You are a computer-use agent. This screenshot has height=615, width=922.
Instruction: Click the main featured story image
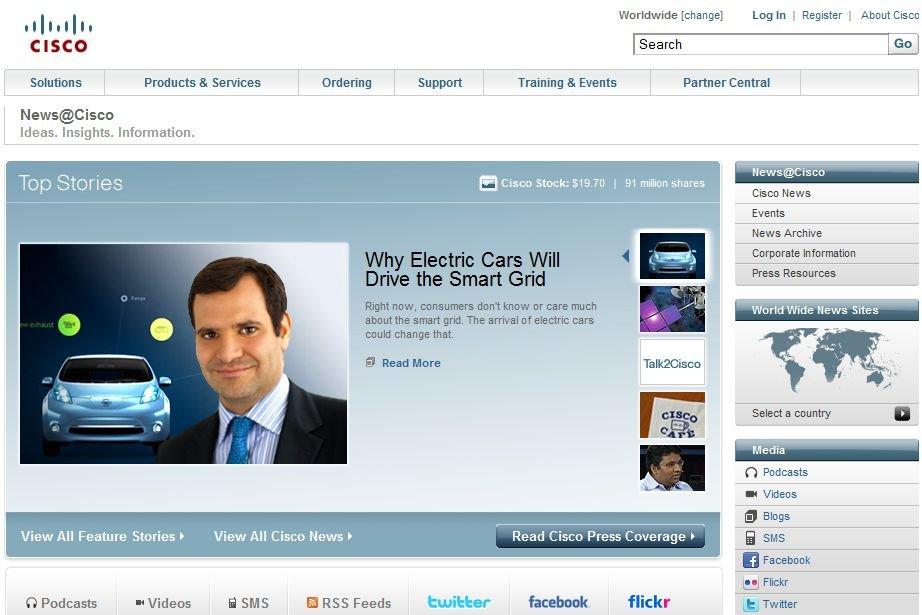pos(183,353)
